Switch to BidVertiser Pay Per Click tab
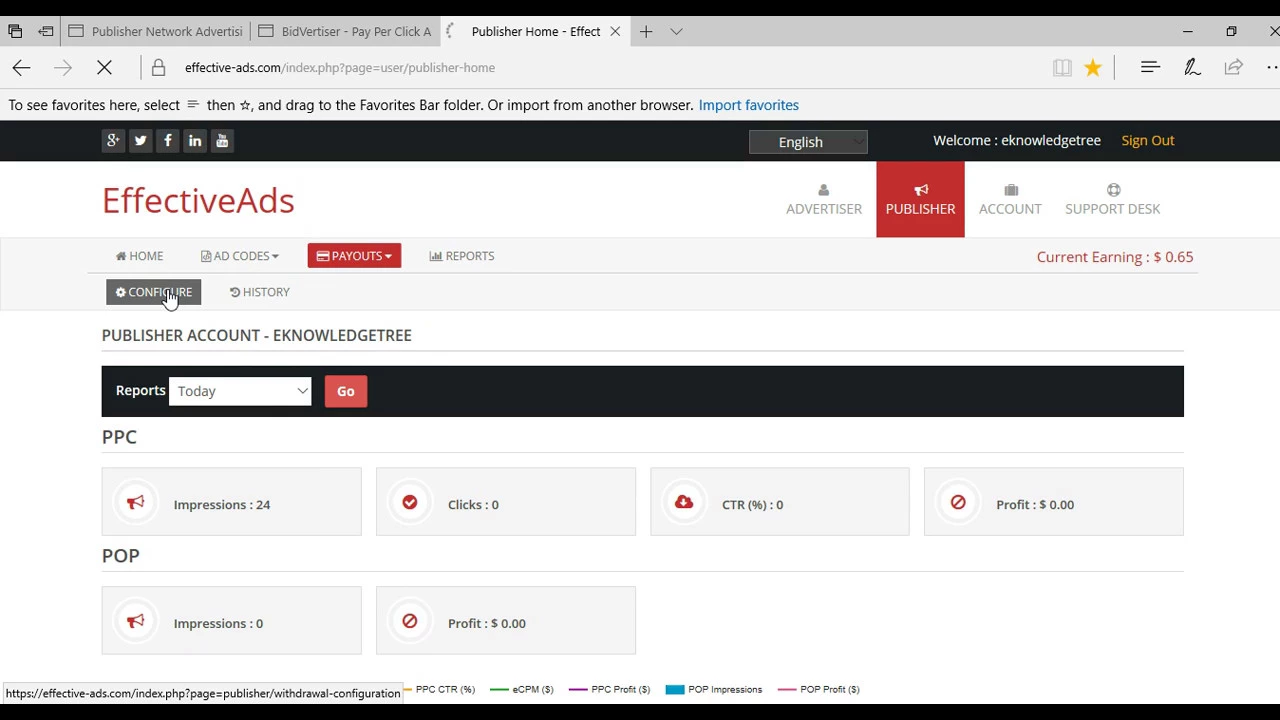The image size is (1280, 720). point(345,32)
